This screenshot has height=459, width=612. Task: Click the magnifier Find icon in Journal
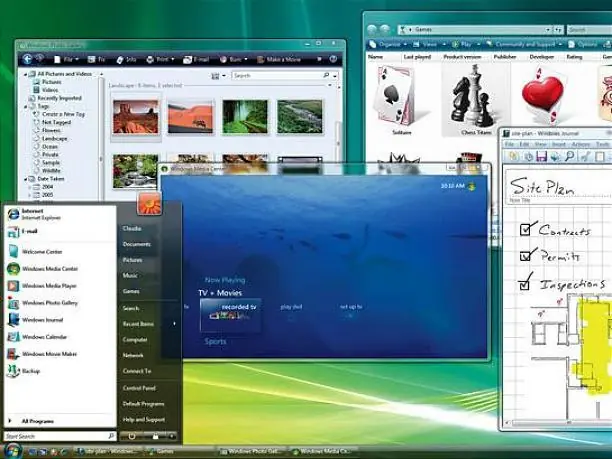click(x=569, y=156)
